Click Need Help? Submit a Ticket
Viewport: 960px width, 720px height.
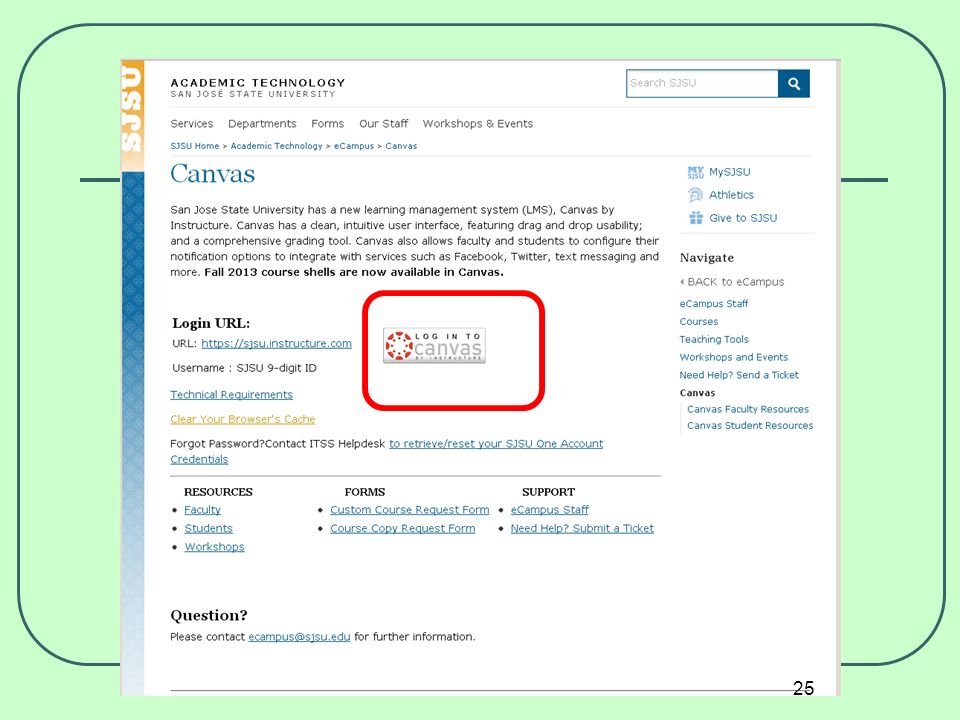click(582, 528)
